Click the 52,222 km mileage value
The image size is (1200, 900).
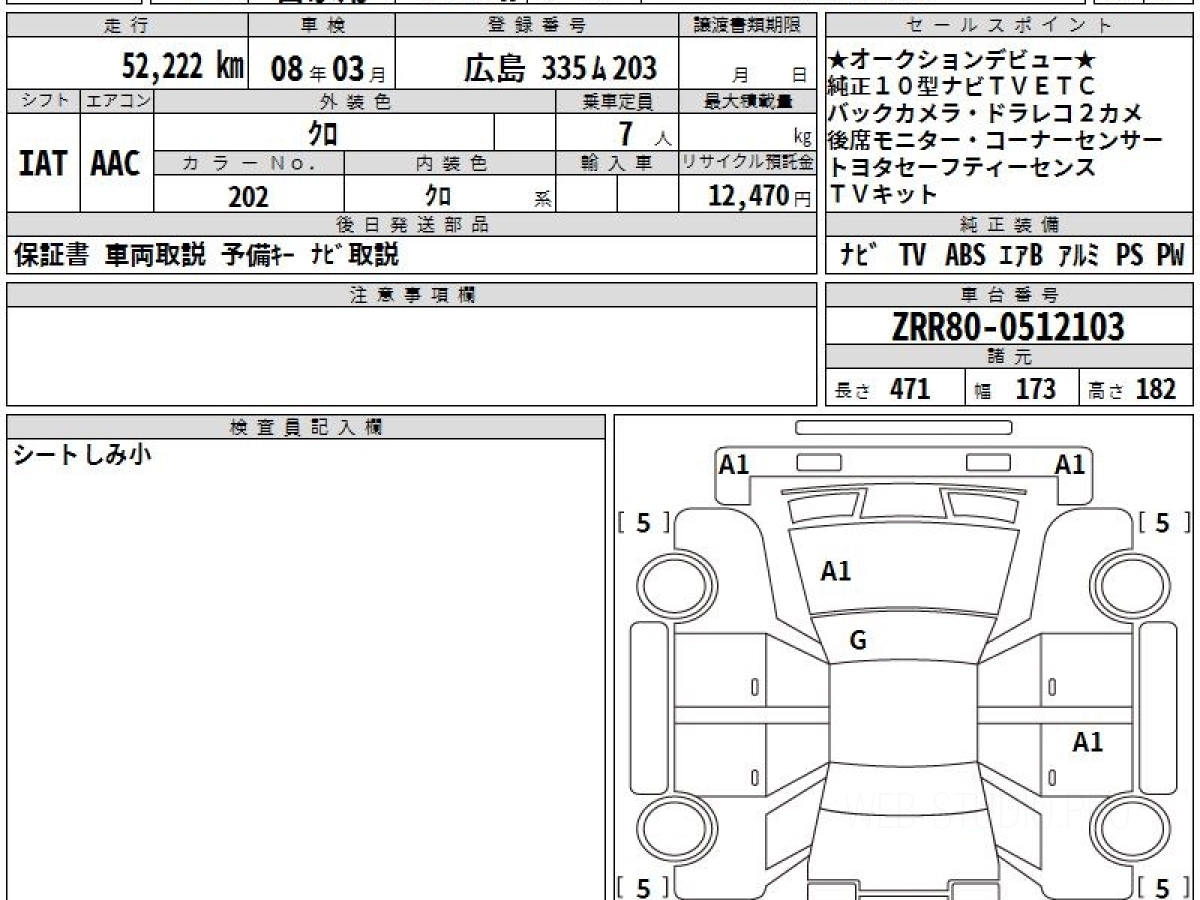[183, 66]
